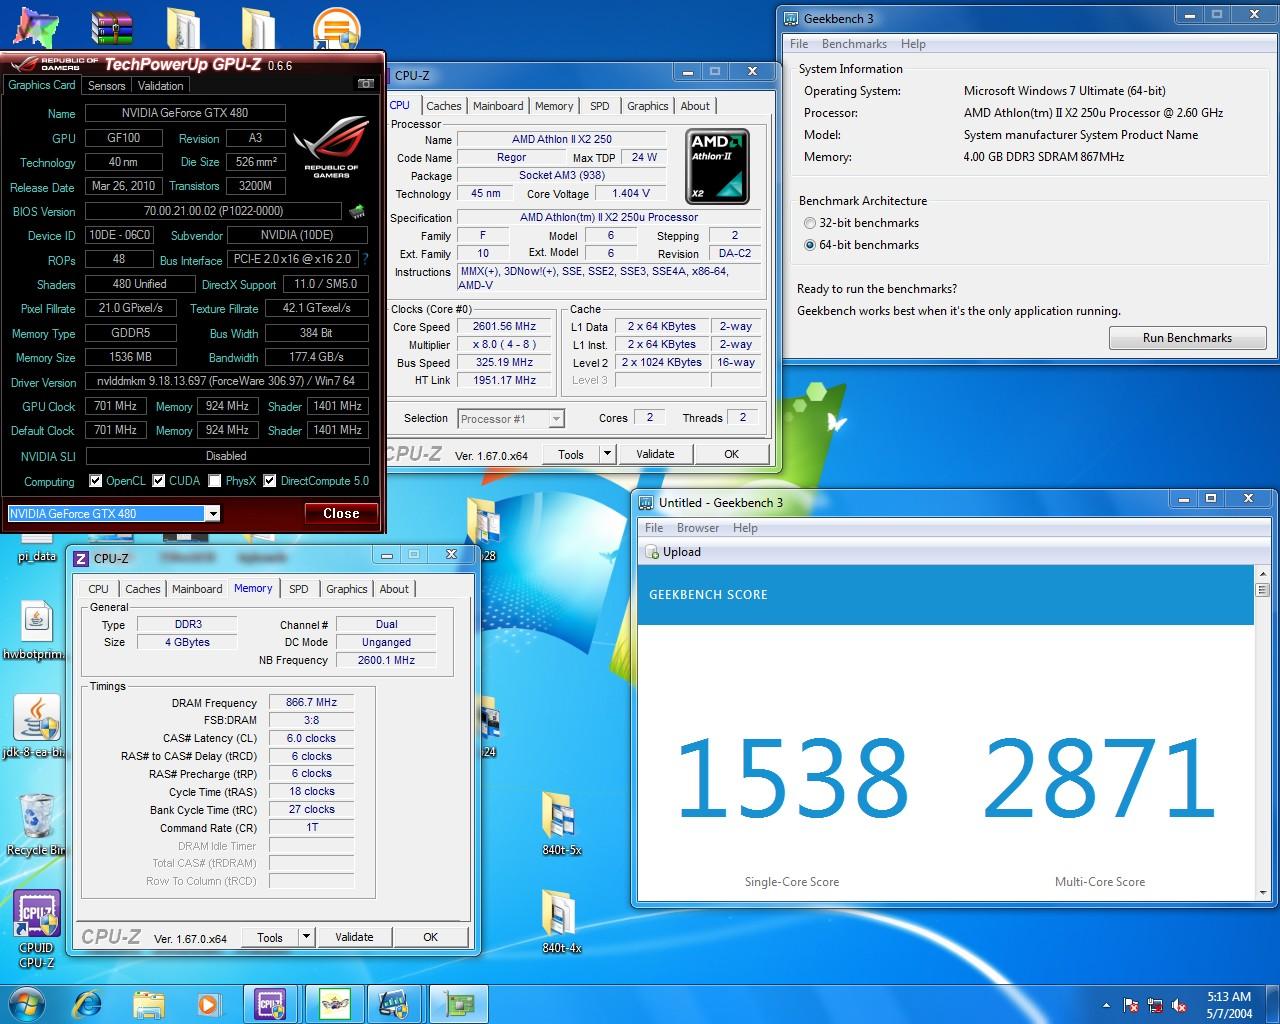Click Validate in the CPU-Z Memory window
1280x1024 pixels.
(354, 938)
